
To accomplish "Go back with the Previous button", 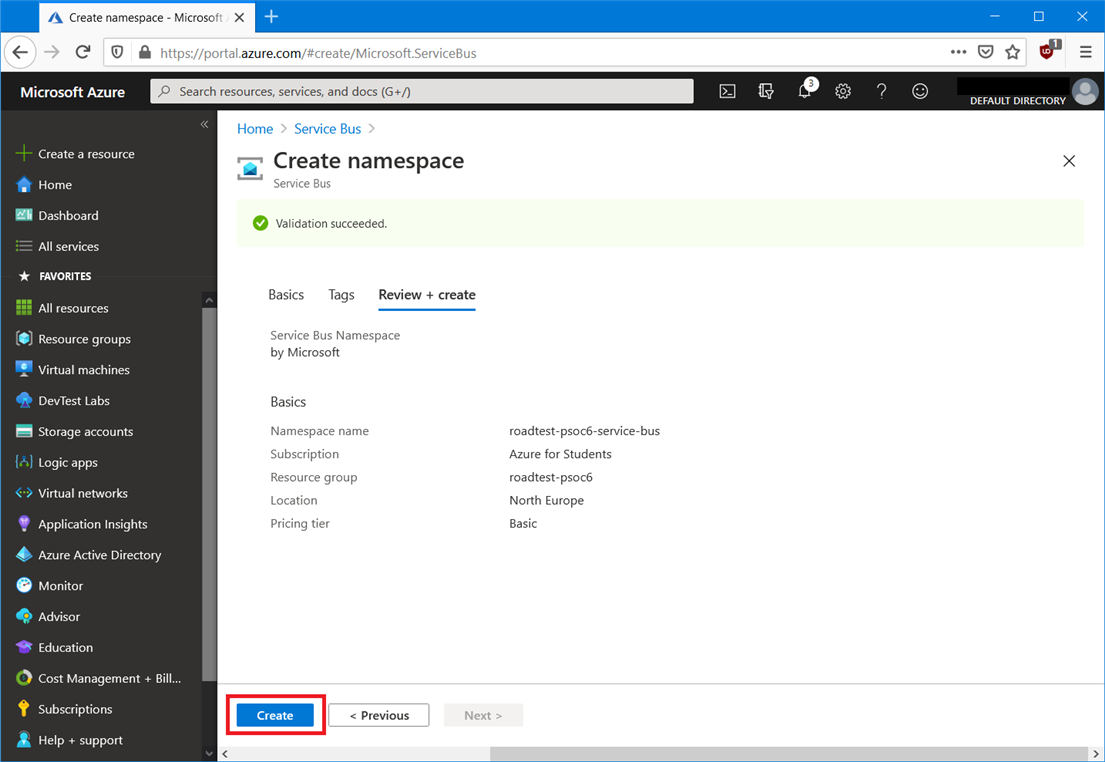I will 379,715.
